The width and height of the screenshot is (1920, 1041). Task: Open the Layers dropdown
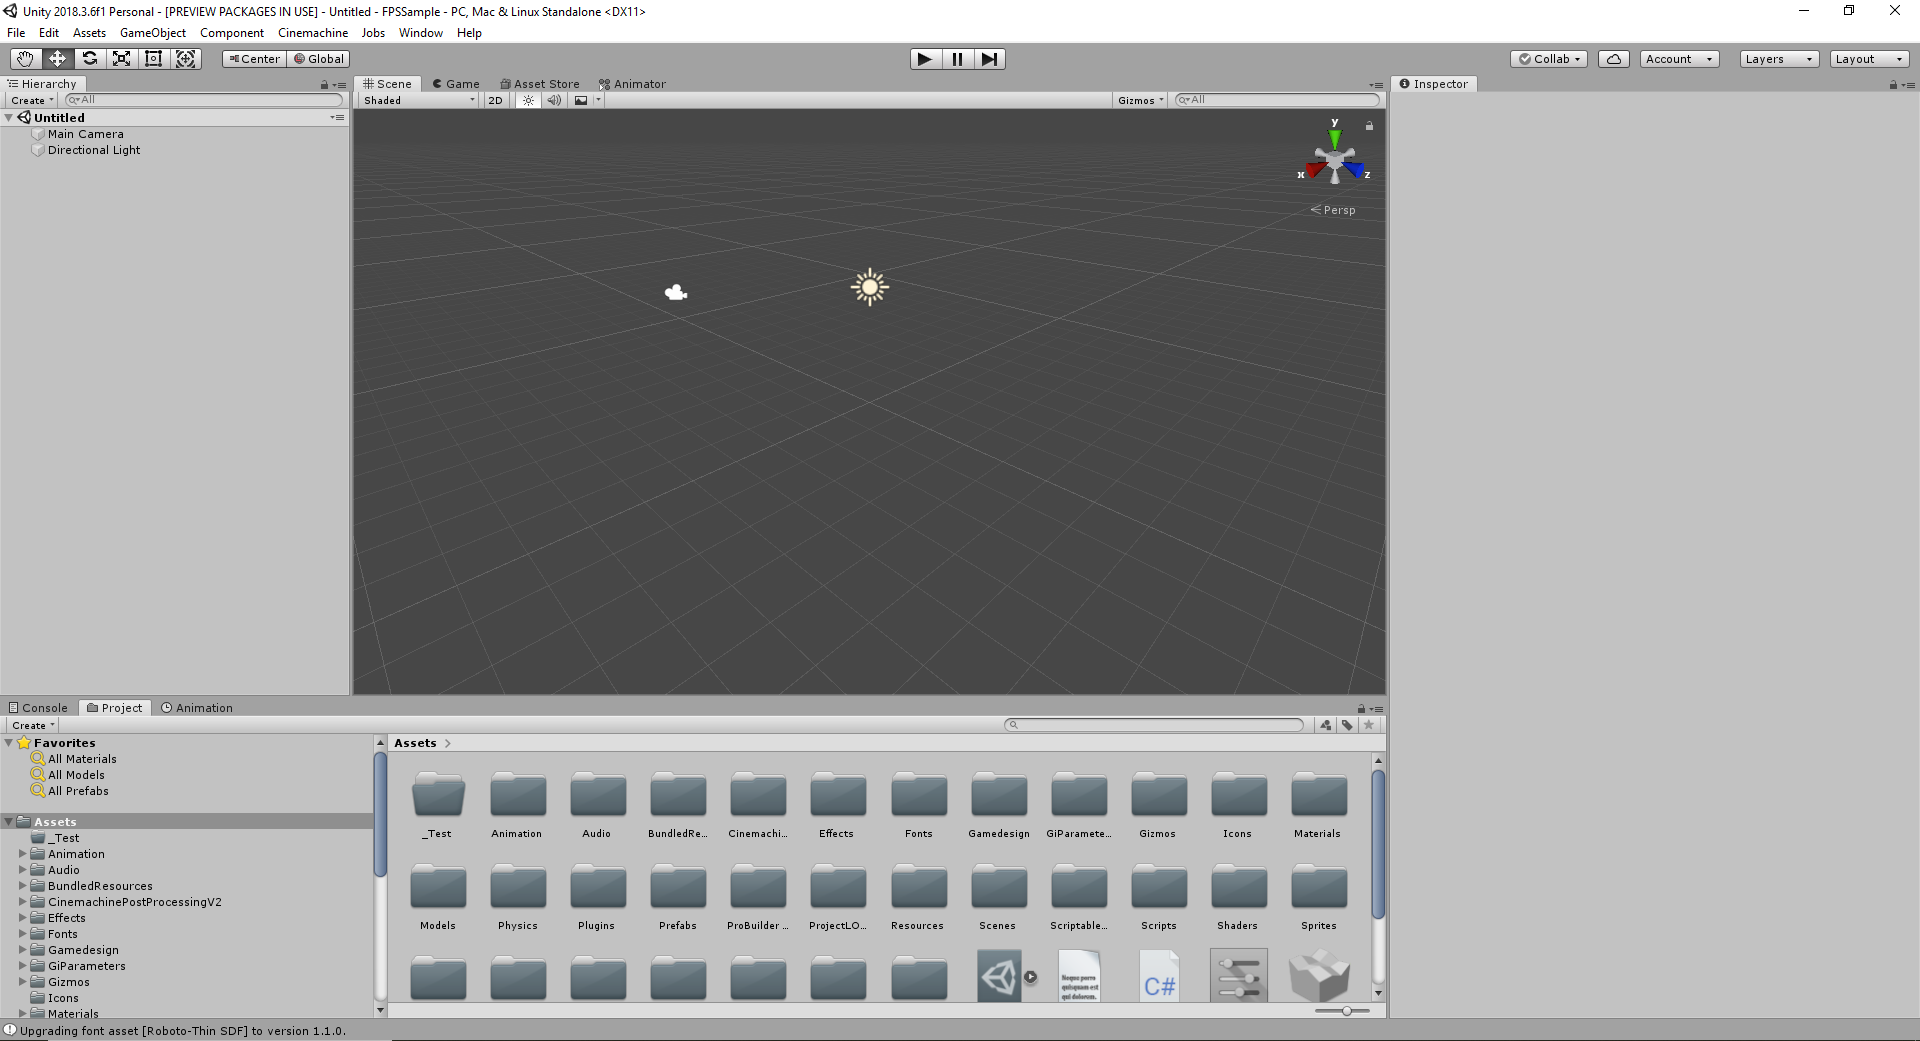1779,59
